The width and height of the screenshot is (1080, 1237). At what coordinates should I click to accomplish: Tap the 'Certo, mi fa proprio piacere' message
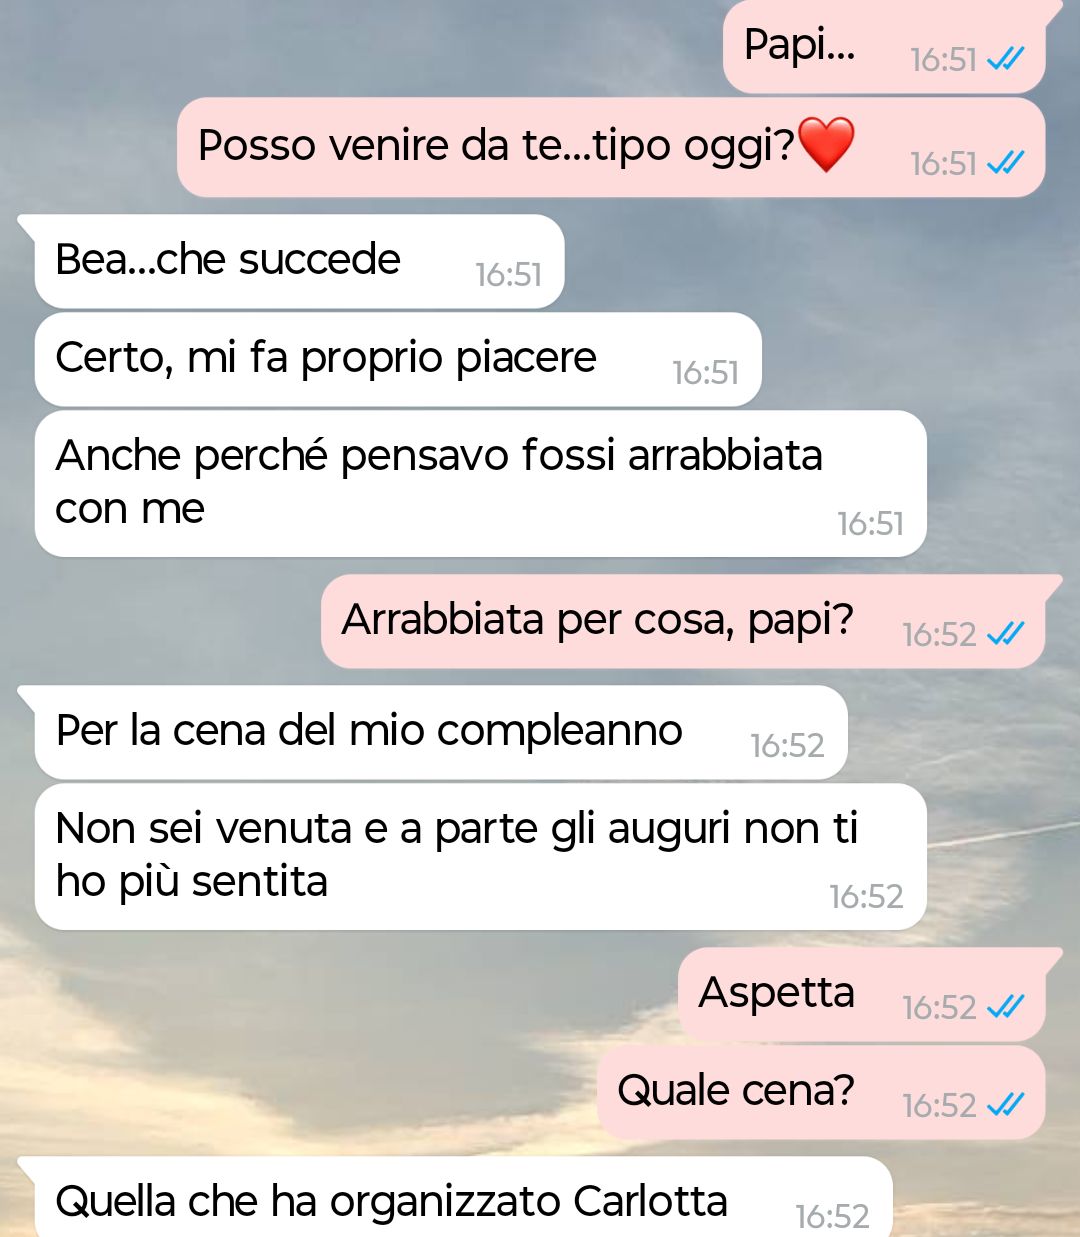pos(398,359)
